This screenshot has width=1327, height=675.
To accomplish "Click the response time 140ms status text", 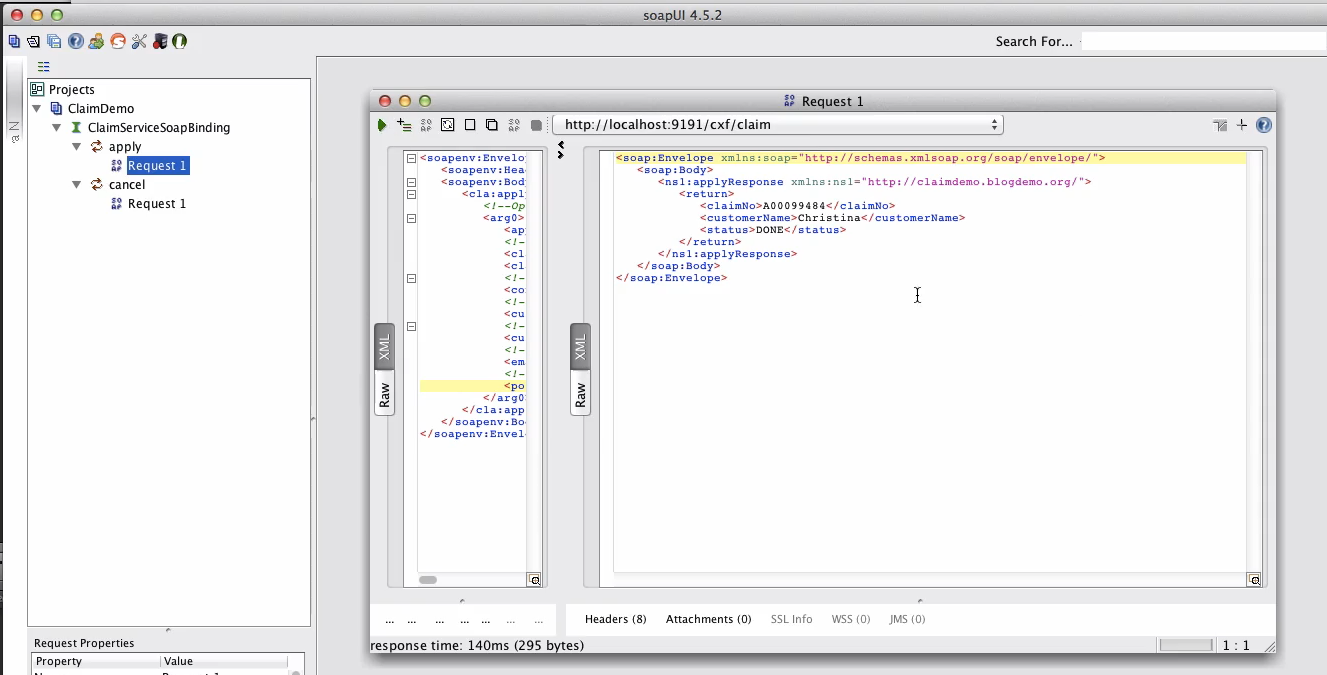I will point(477,645).
